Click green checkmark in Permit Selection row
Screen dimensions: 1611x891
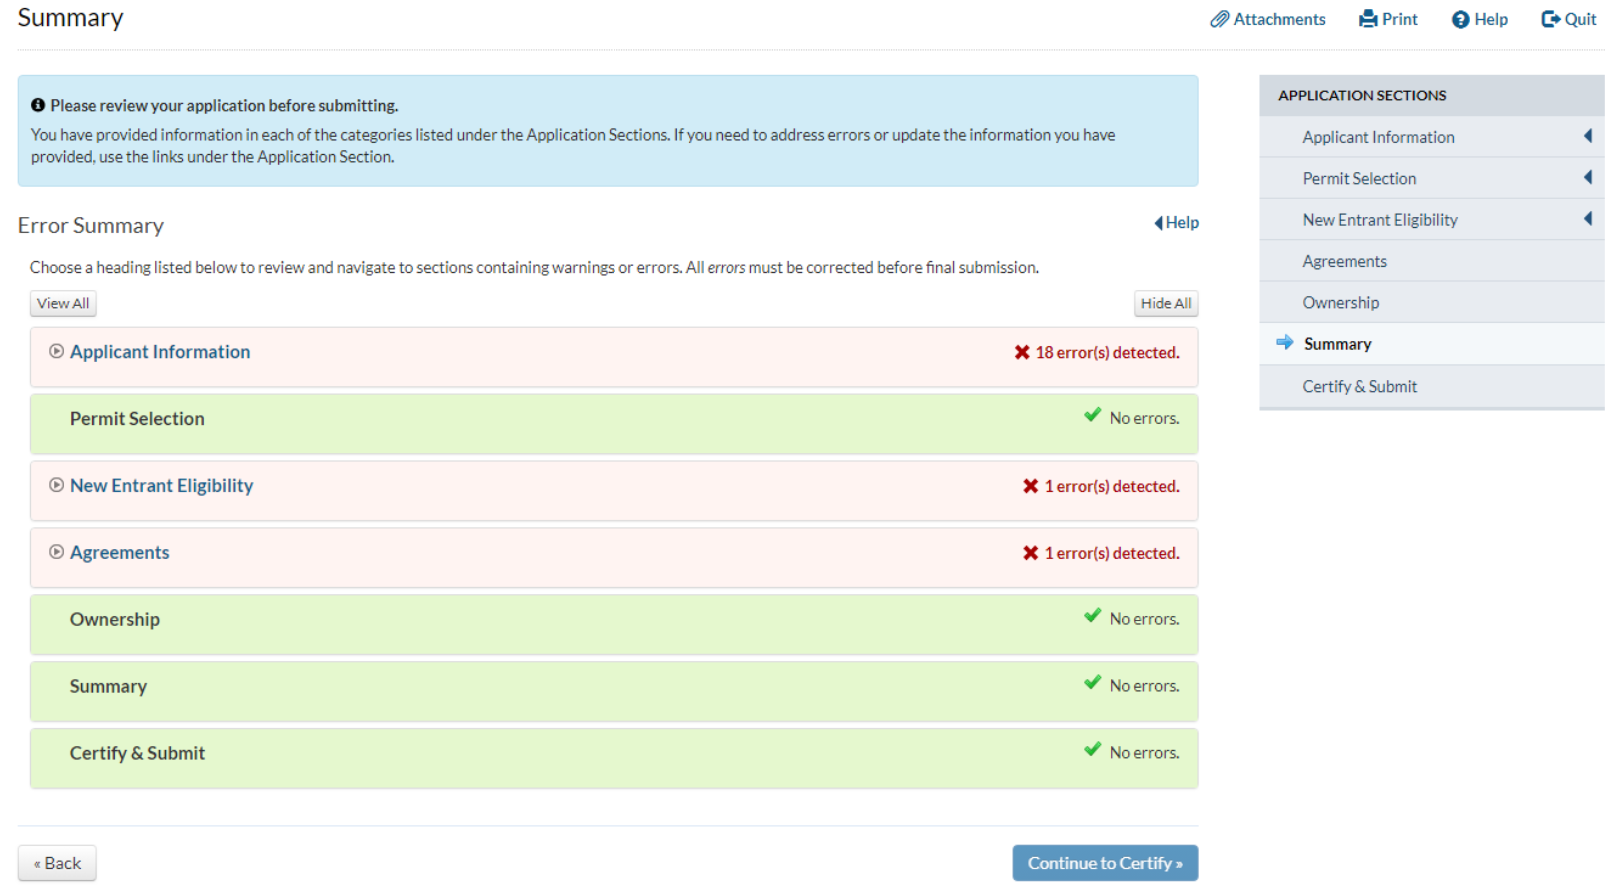(x=1092, y=416)
